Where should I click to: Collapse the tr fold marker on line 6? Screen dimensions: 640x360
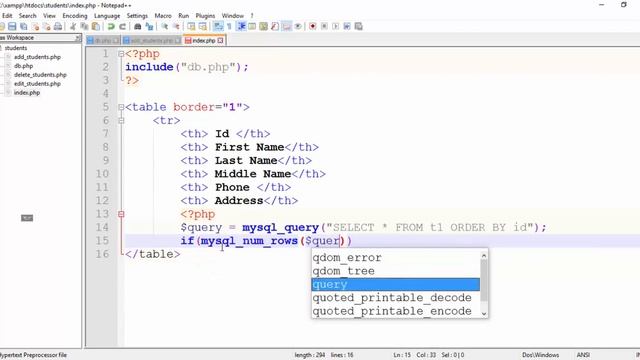coord(121,120)
